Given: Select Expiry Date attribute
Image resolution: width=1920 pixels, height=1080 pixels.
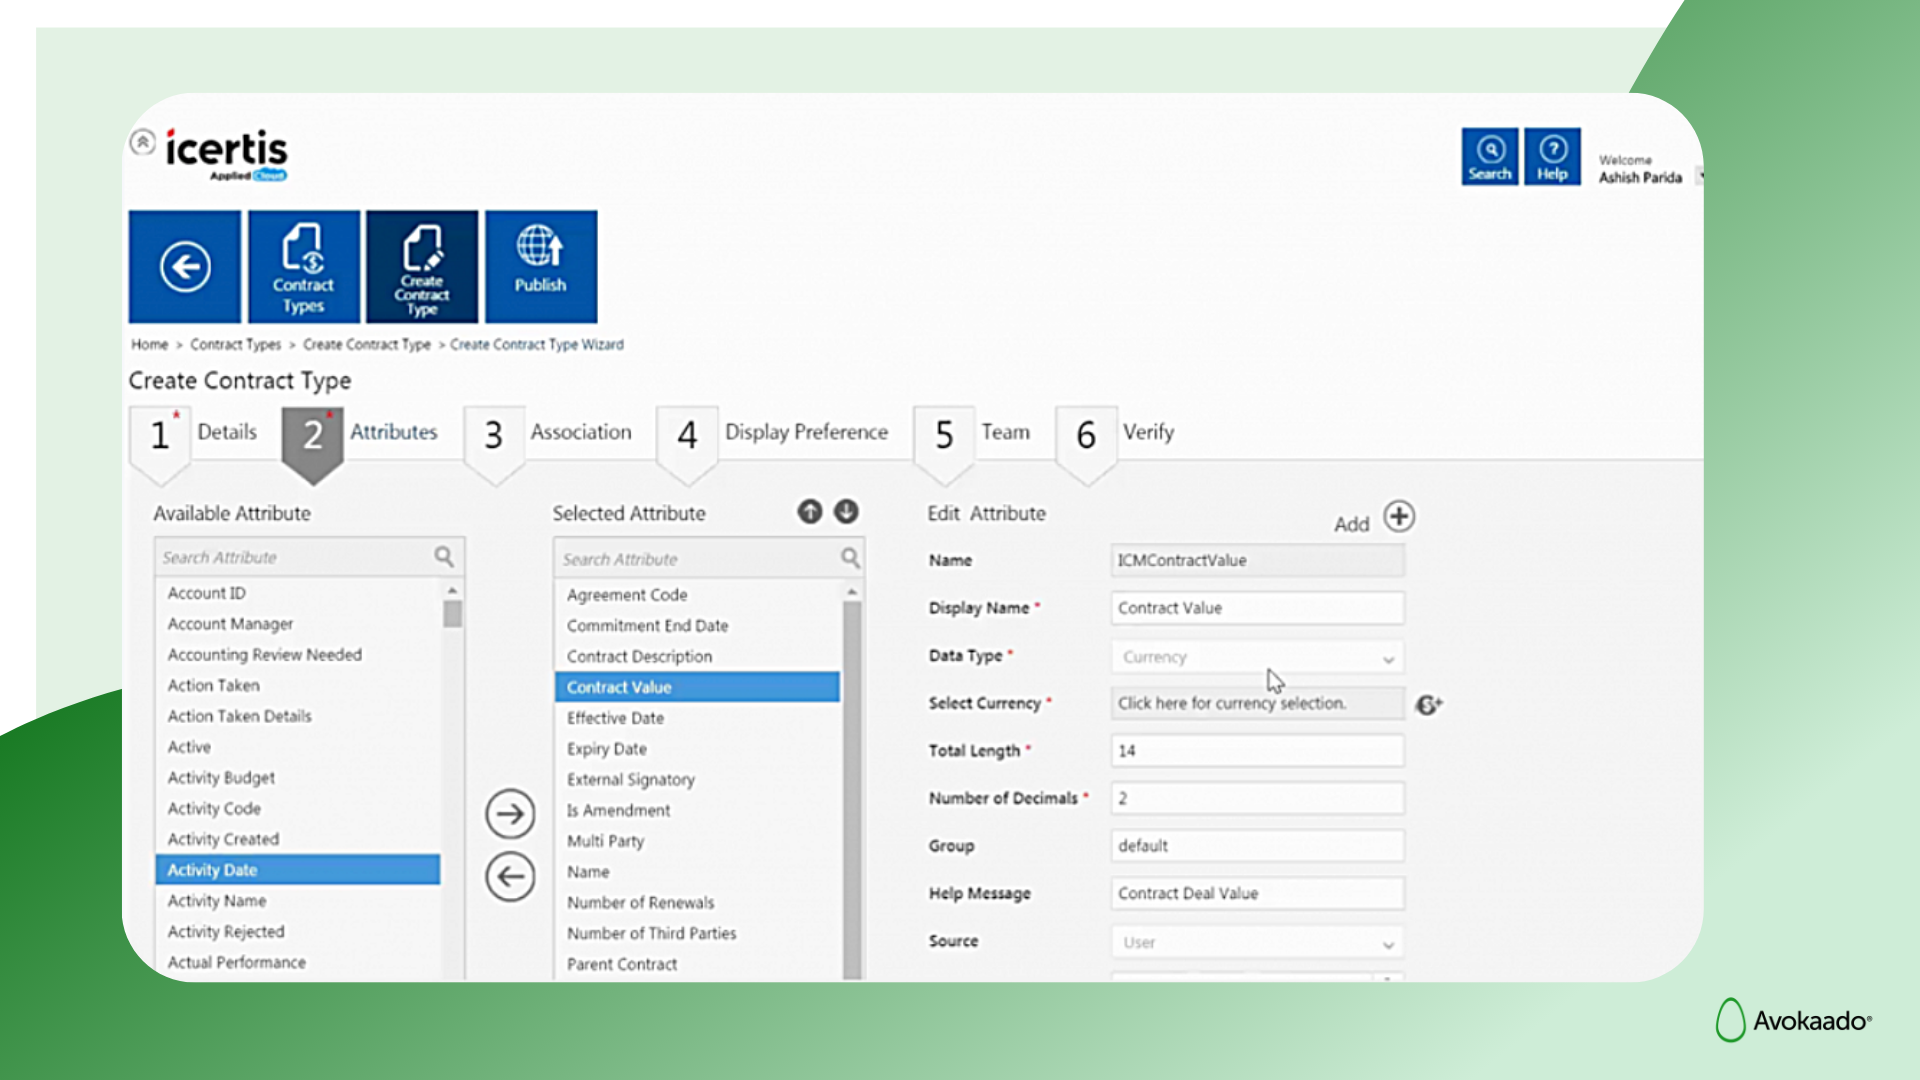Looking at the screenshot, I should [x=698, y=749].
